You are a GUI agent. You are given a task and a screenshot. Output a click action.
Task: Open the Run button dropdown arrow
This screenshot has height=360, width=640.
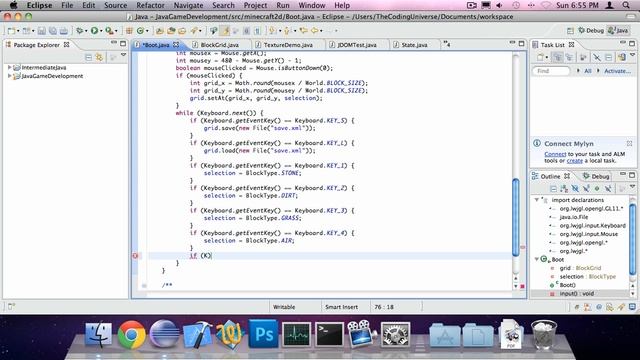pos(101,31)
